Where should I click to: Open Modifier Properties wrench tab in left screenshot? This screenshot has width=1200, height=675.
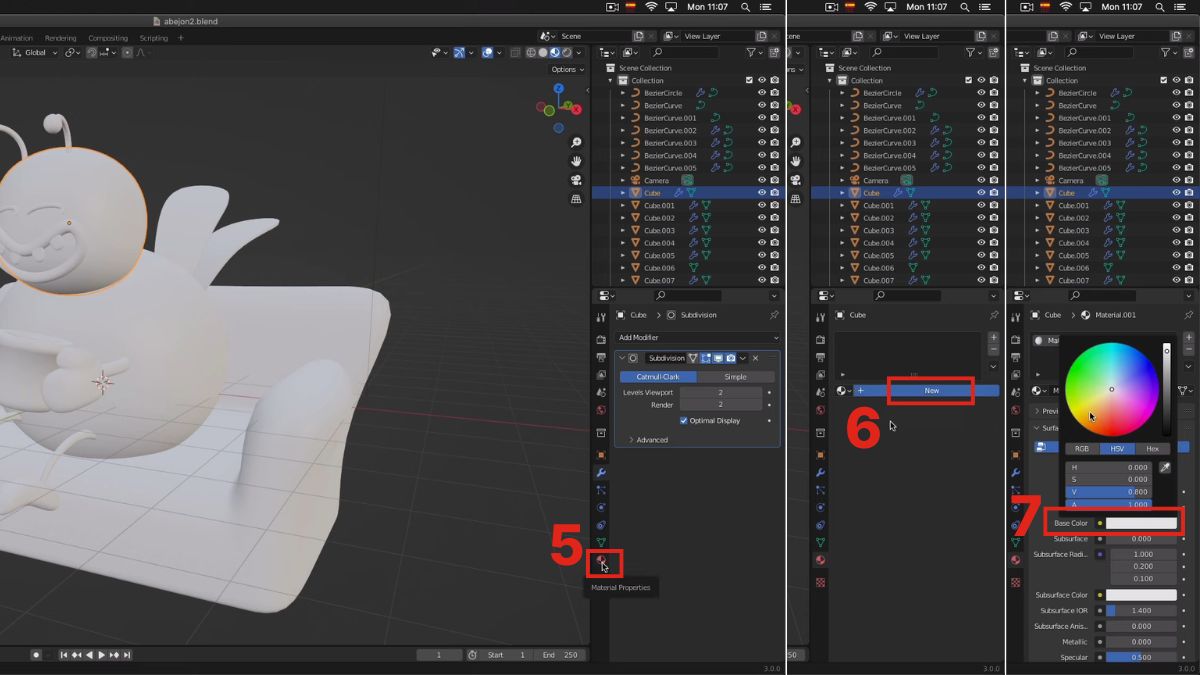(x=601, y=472)
